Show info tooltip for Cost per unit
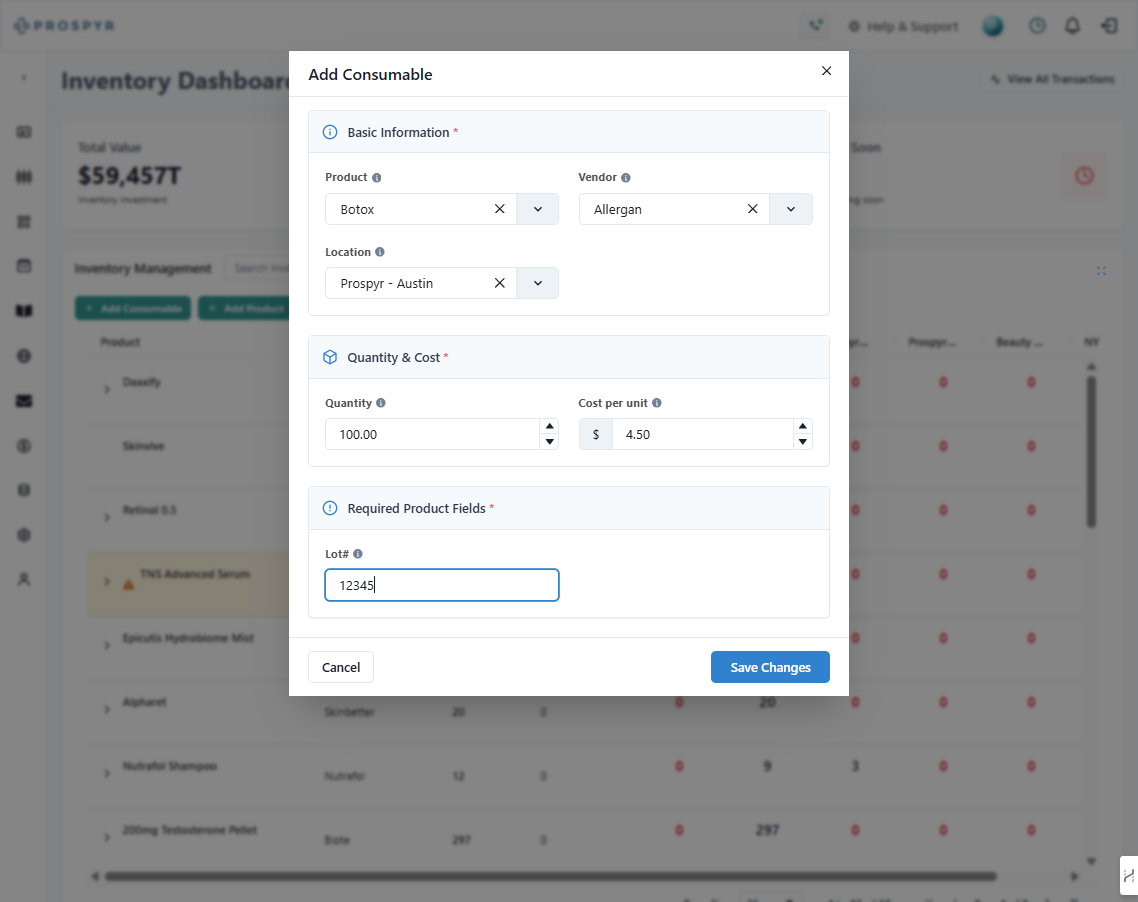1138x902 pixels. pyautogui.click(x=657, y=403)
